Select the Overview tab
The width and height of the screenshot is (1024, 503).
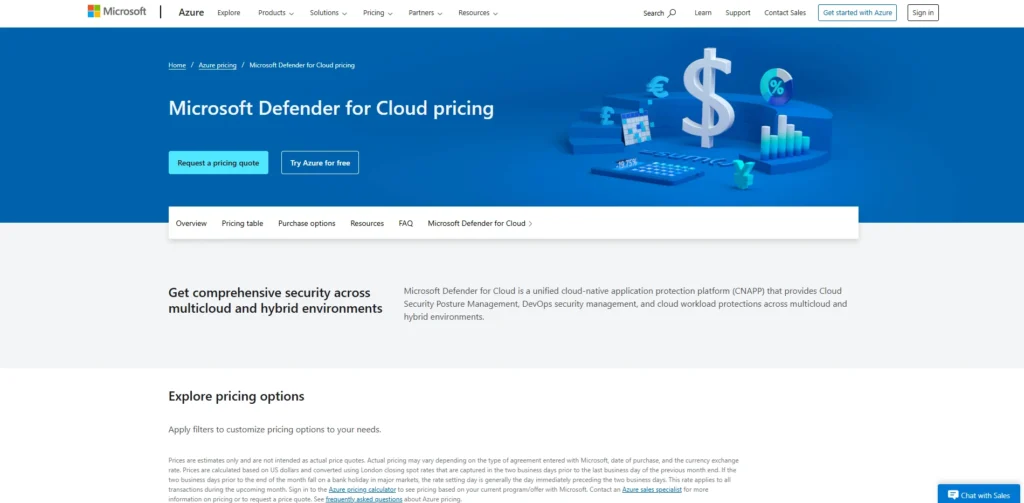191,223
